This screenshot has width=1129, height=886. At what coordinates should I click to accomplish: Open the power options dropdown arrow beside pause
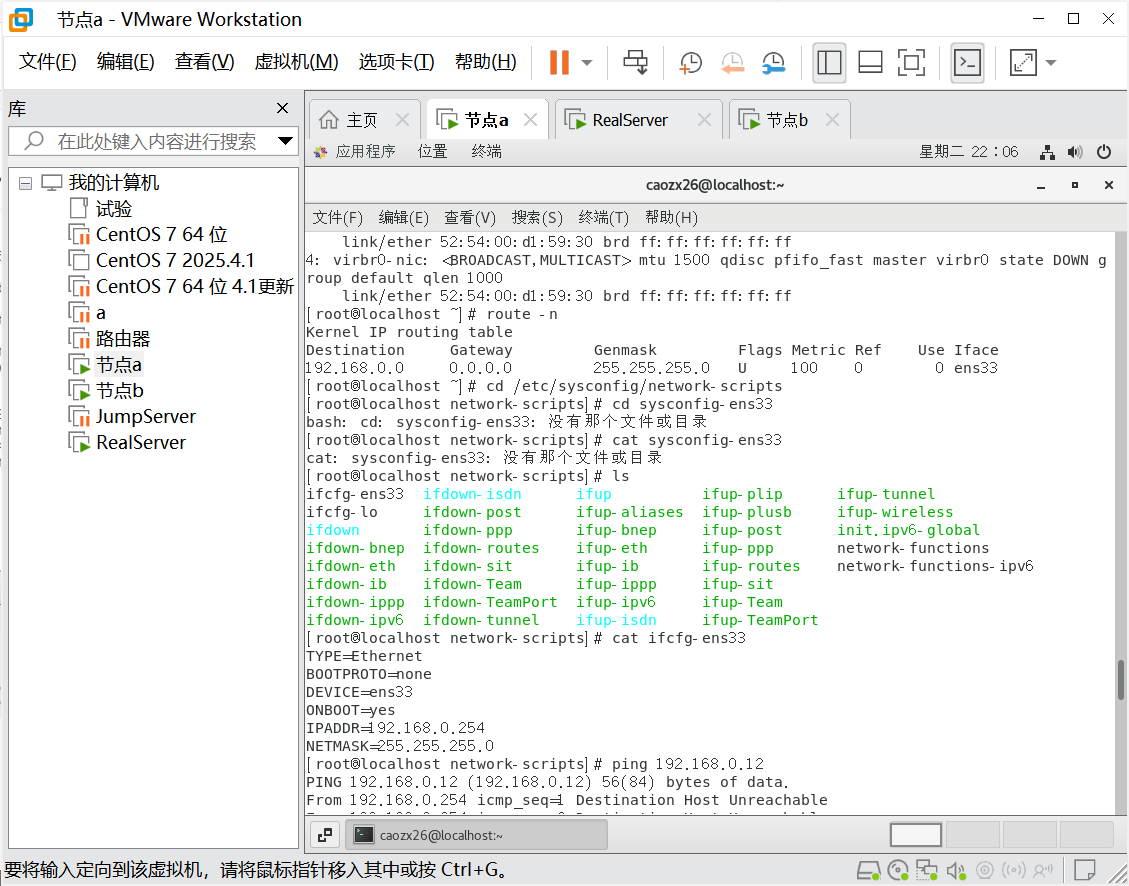tap(587, 63)
